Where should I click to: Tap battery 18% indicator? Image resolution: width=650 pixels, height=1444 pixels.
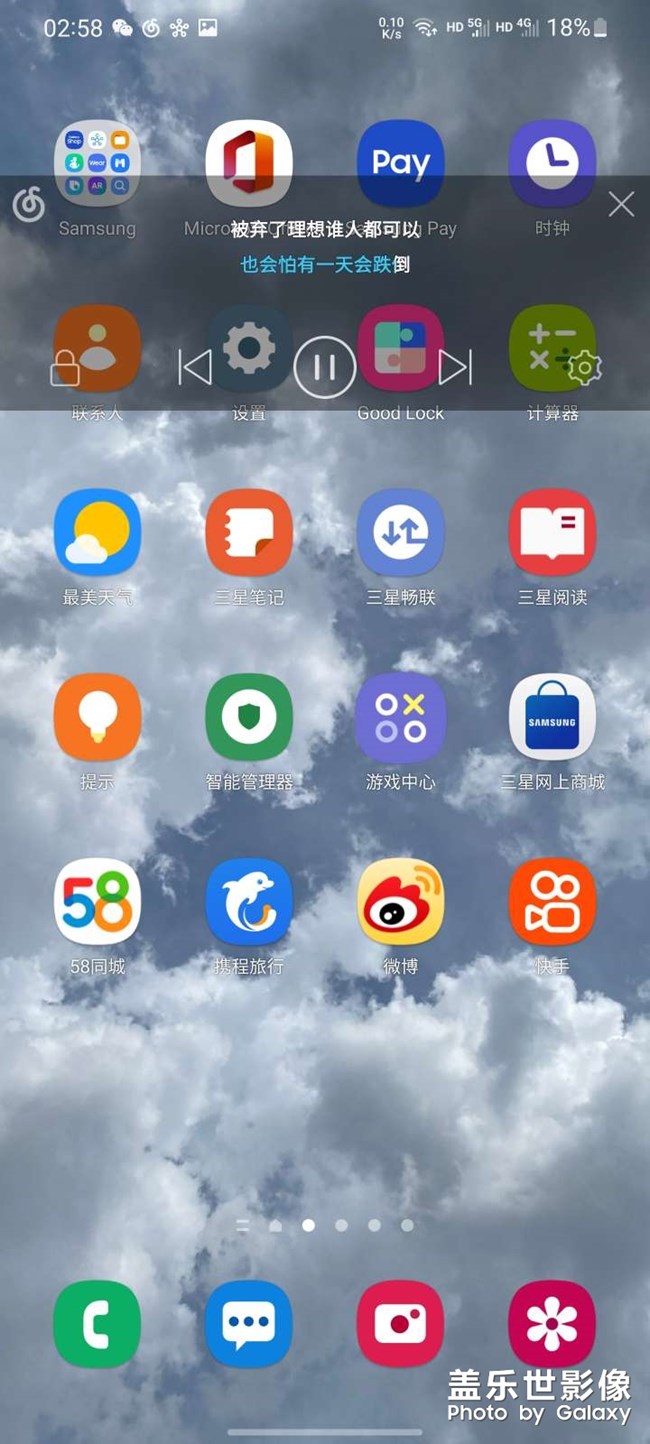[x=577, y=28]
